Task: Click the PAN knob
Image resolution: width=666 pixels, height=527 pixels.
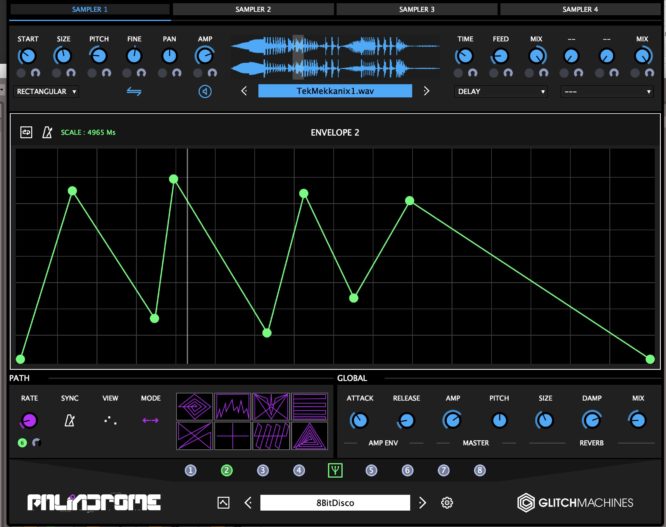Action: (x=169, y=56)
